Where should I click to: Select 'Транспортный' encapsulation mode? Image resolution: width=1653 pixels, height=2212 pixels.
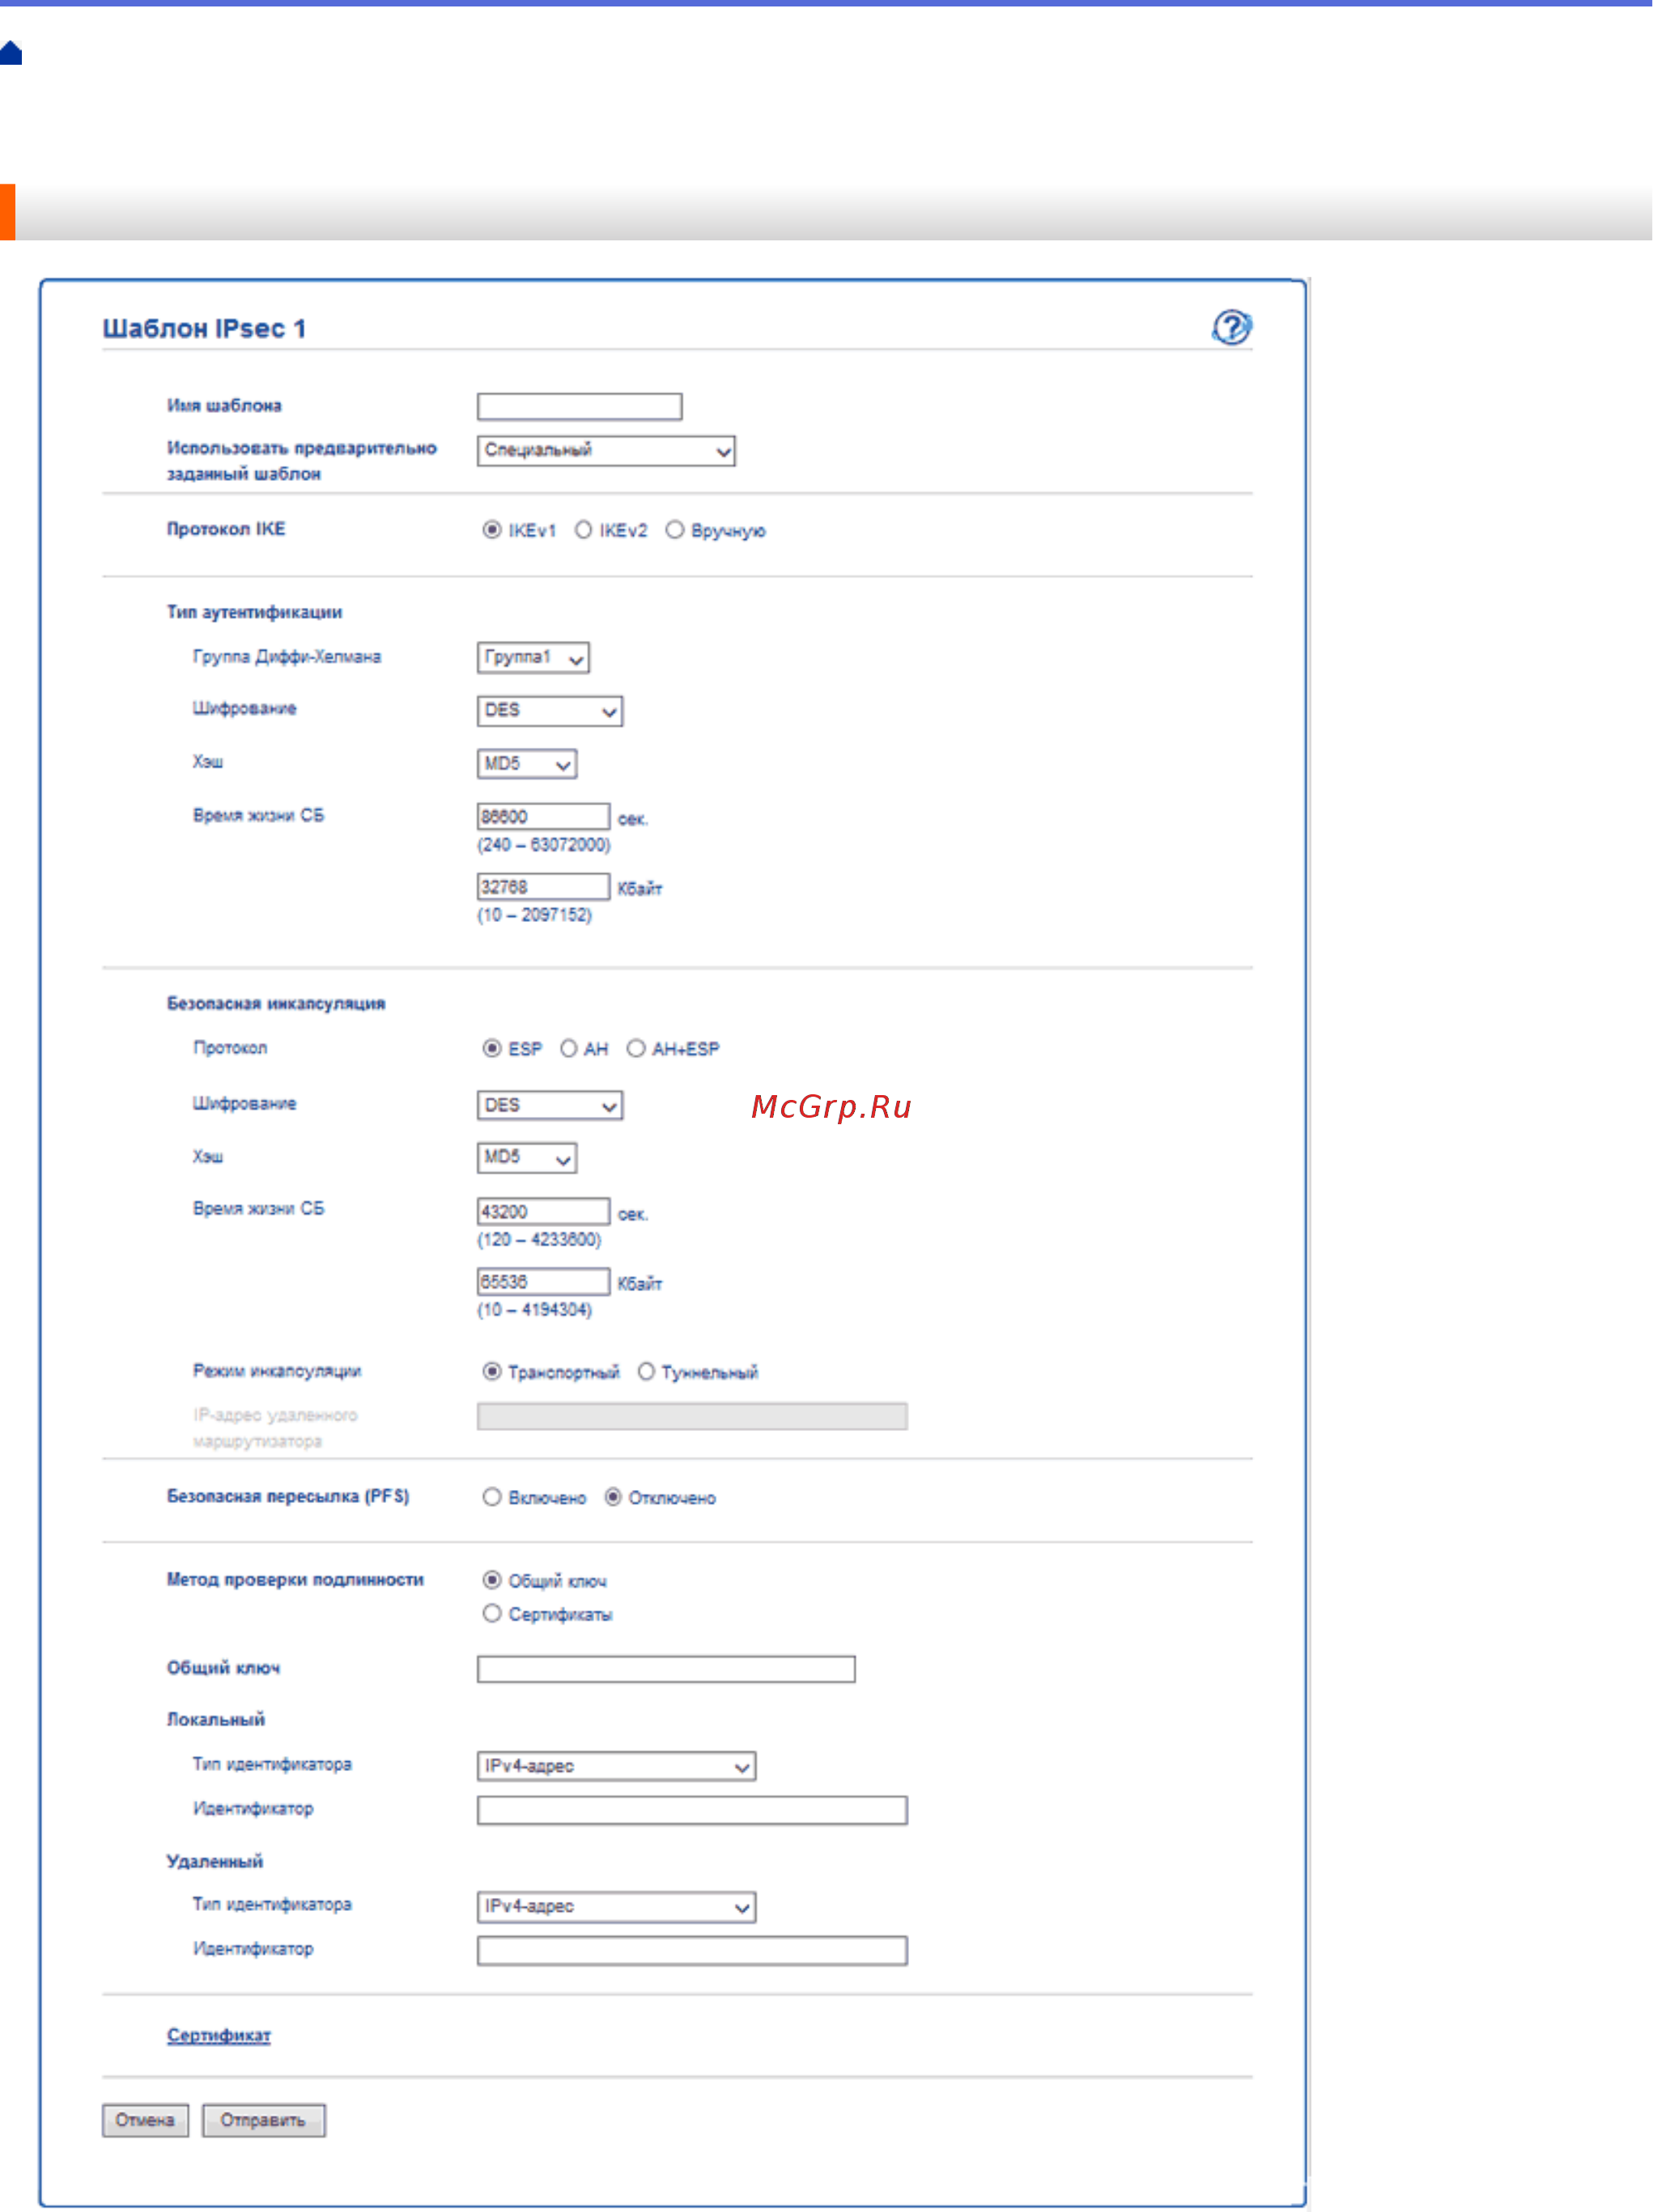[x=492, y=1371]
